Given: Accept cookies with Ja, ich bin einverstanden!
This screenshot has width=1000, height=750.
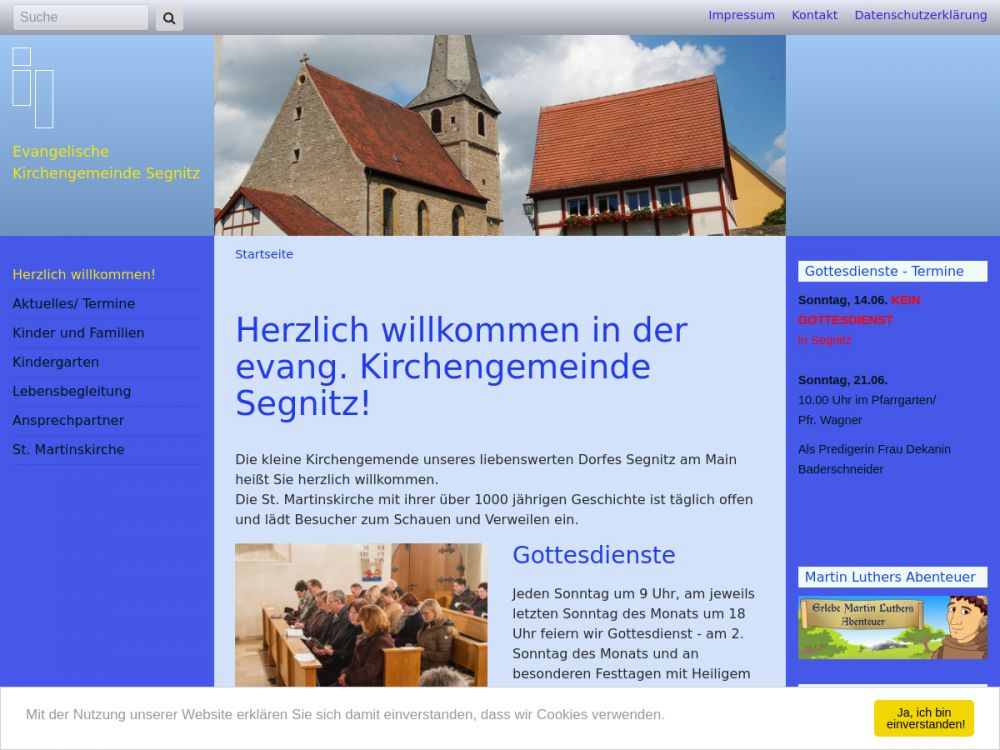Looking at the screenshot, I should [923, 718].
